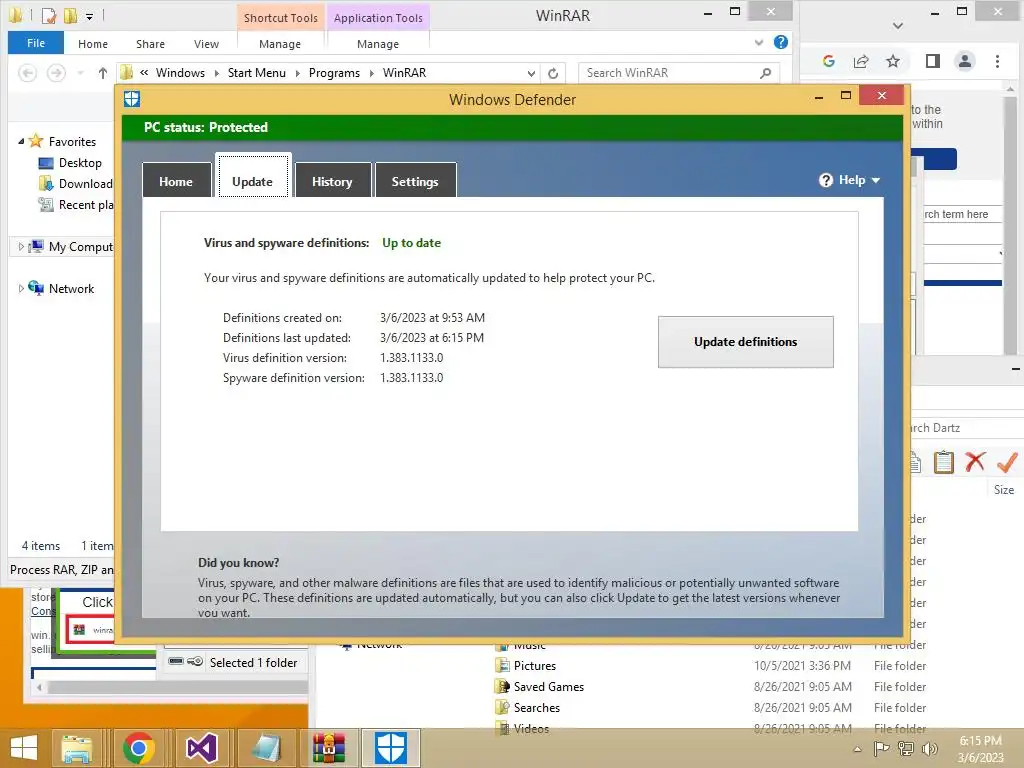Viewport: 1024px width, 768px height.
Task: Open the Windows Start button
Action: 24,748
